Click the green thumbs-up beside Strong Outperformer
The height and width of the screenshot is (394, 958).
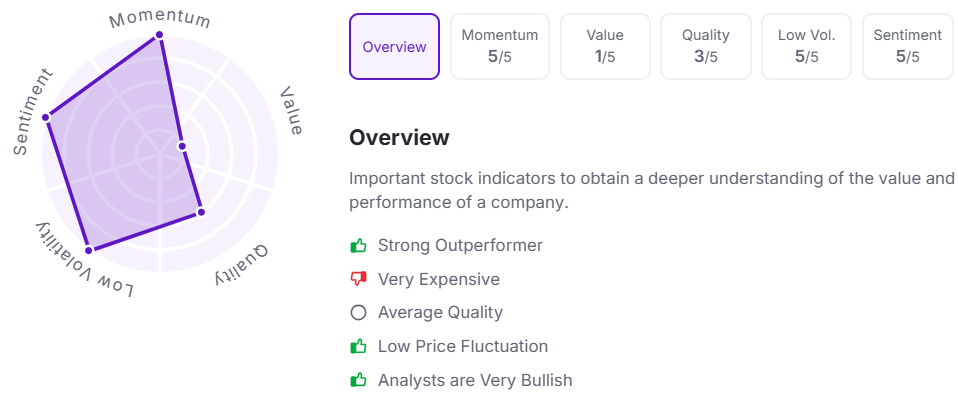pos(358,246)
